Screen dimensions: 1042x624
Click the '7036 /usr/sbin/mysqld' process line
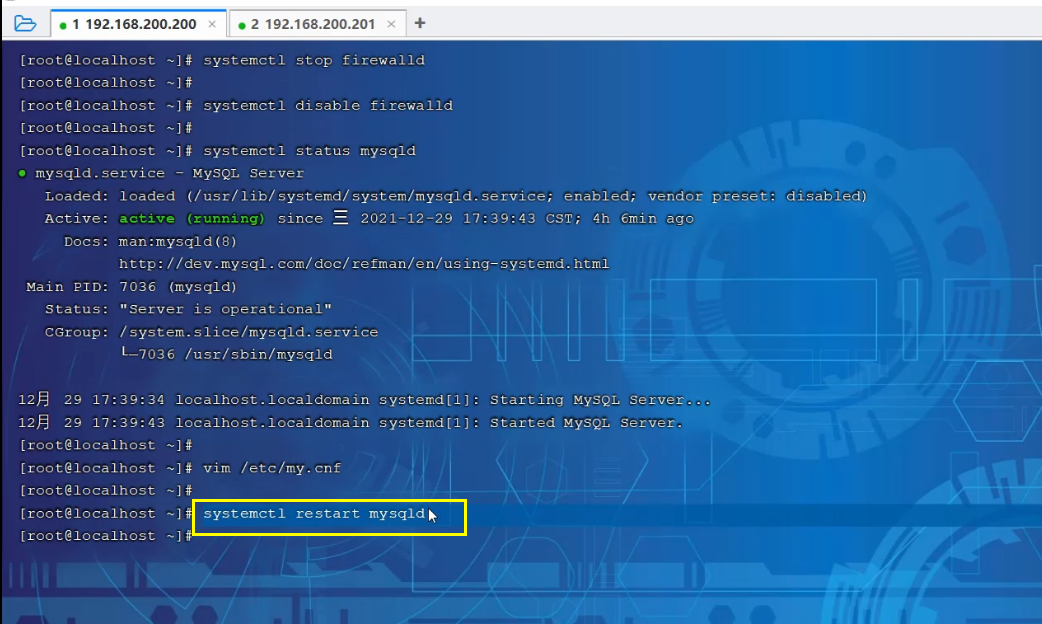coord(227,354)
